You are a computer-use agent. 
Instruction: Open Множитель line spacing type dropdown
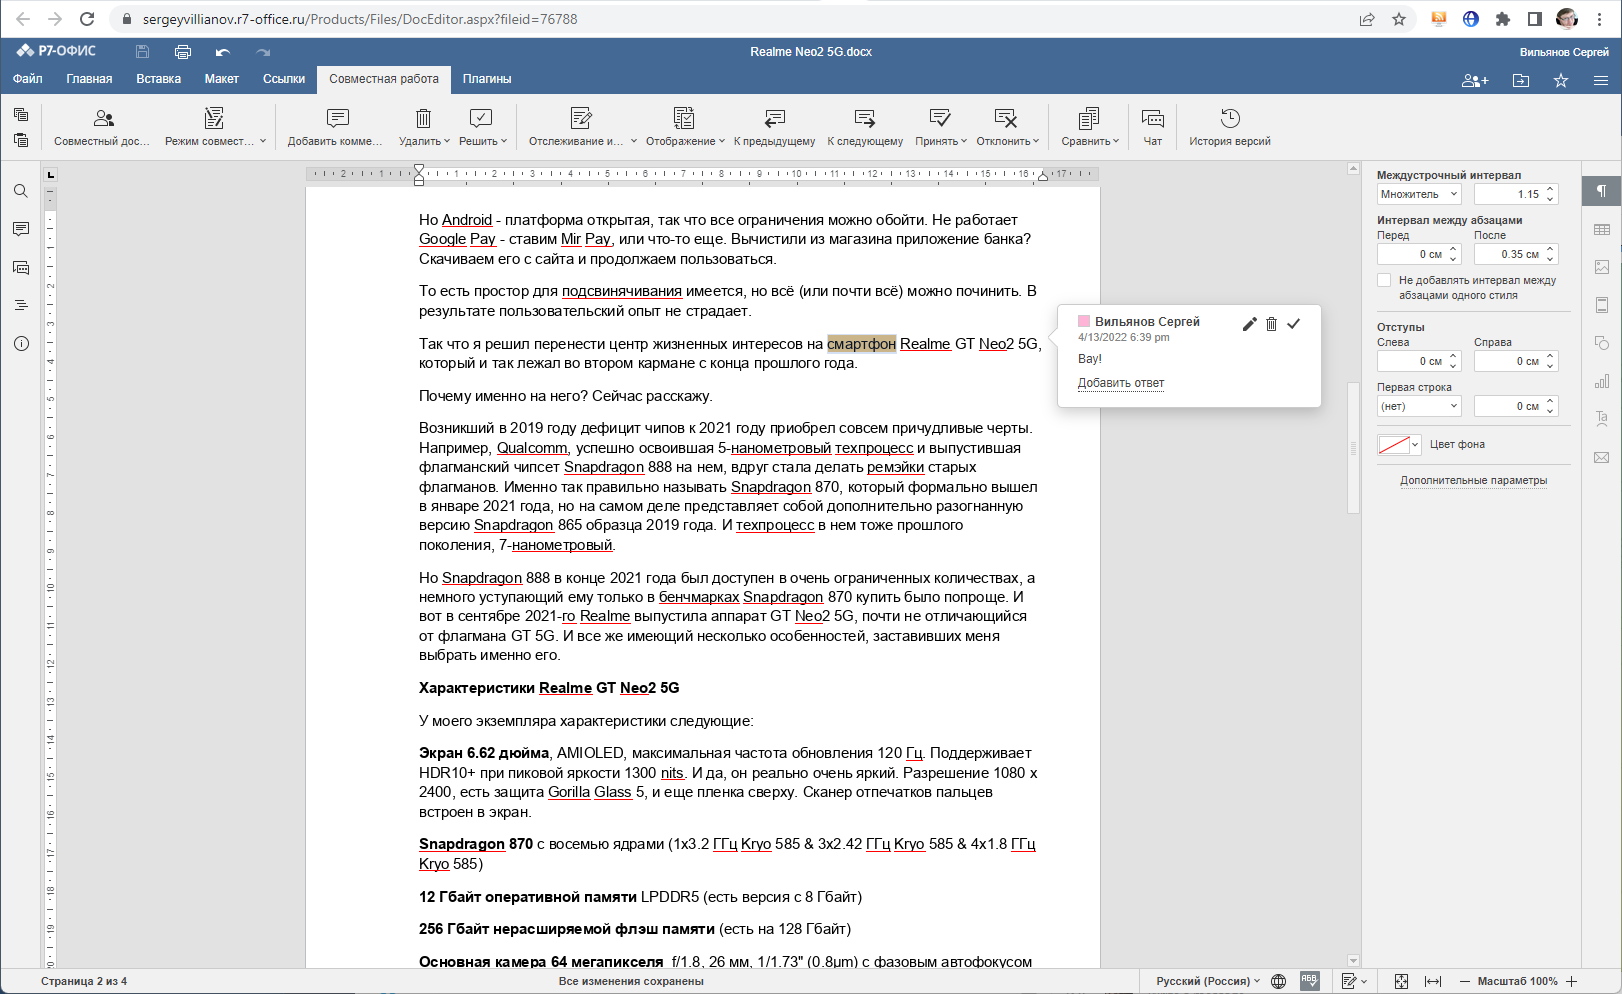(x=1419, y=194)
